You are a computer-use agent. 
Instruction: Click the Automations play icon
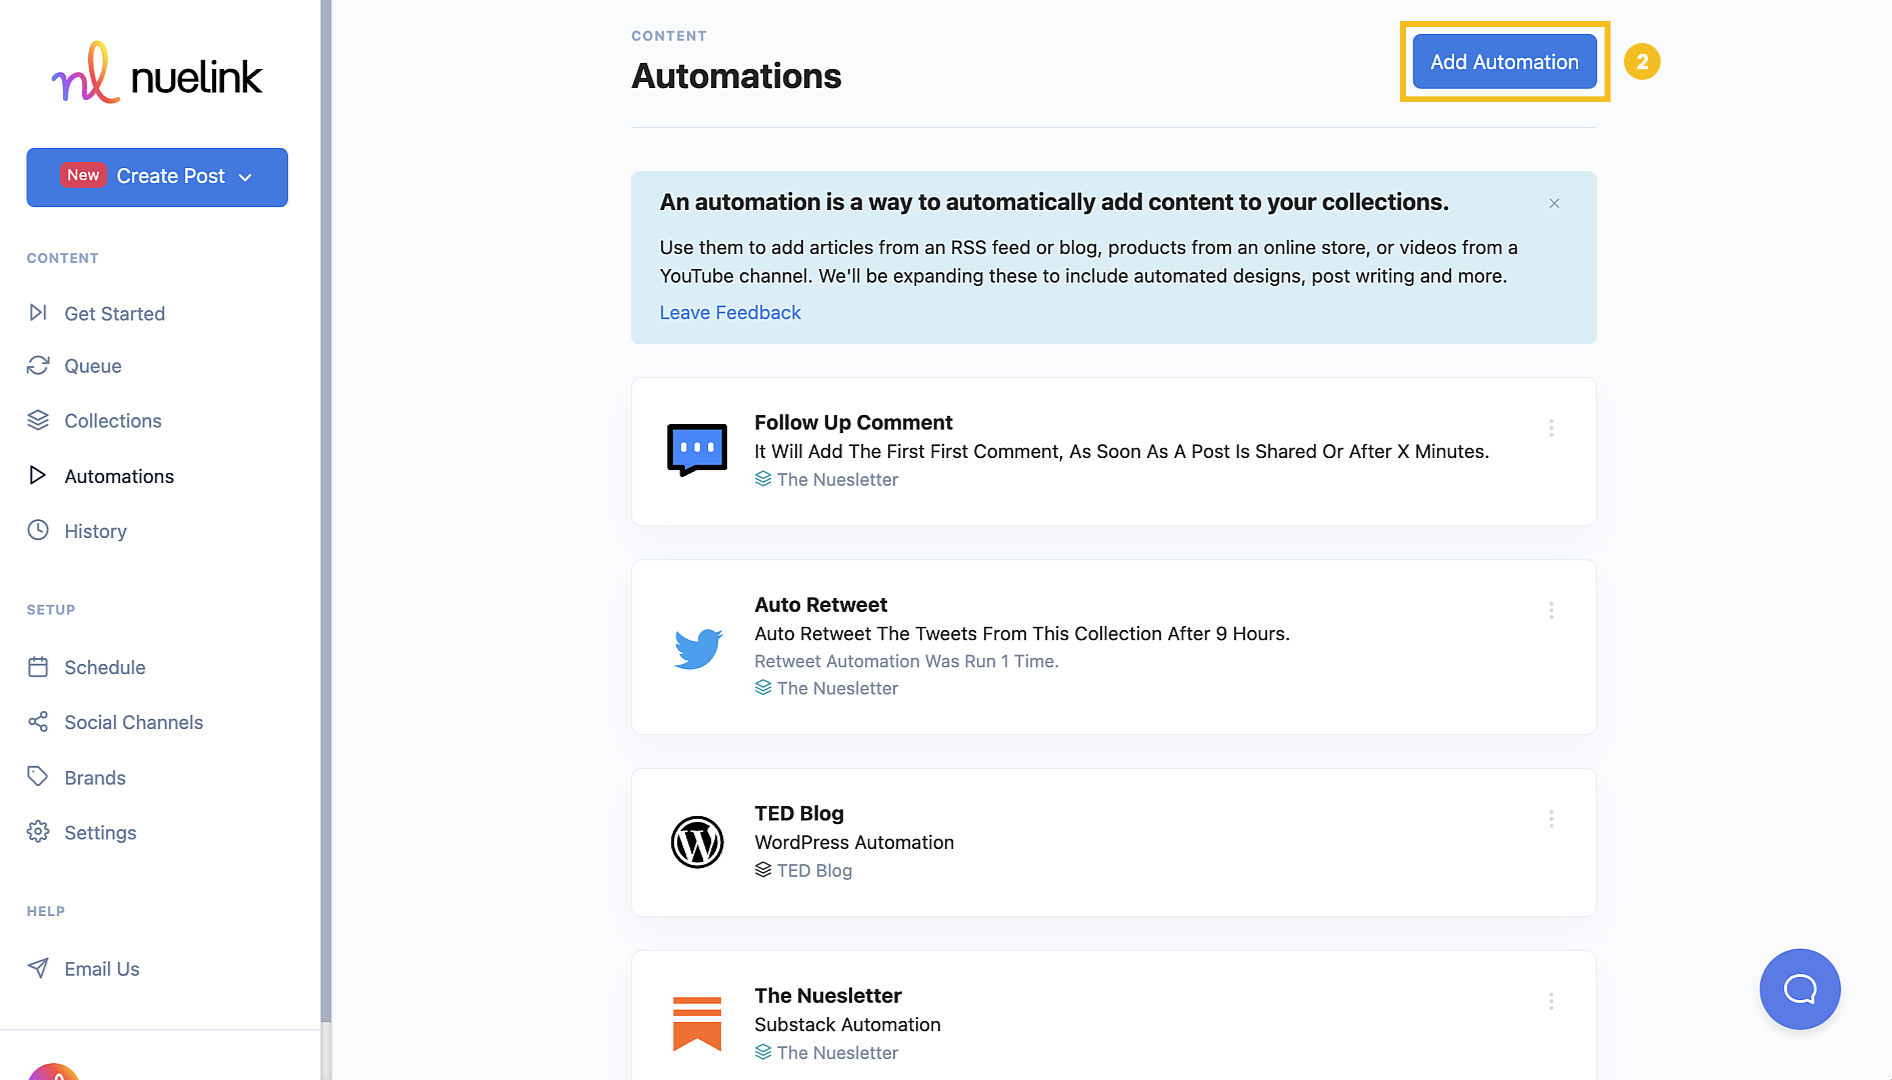tap(38, 475)
